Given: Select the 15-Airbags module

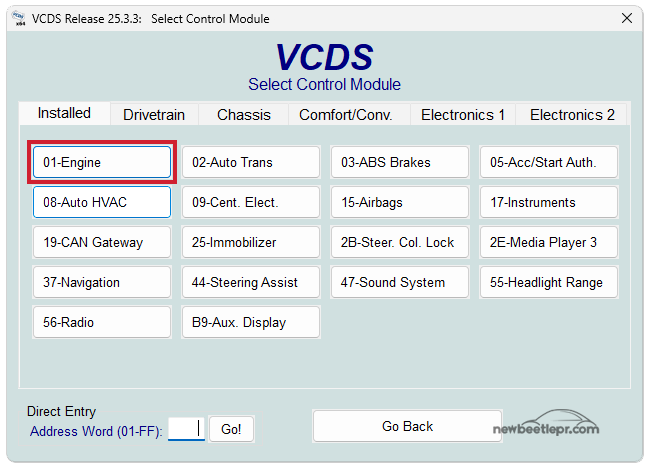Looking at the screenshot, I should click(400, 202).
